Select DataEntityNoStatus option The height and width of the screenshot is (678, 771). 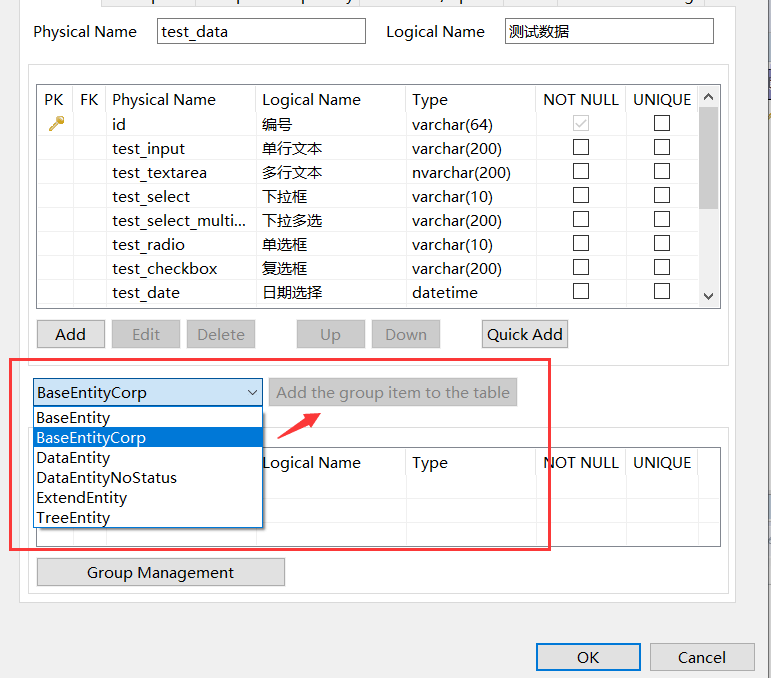tap(148, 478)
